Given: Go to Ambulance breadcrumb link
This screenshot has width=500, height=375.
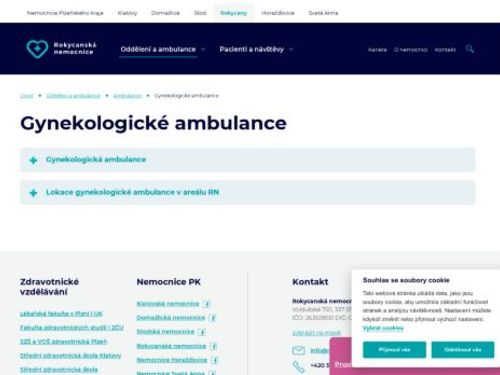Looking at the screenshot, I should click(127, 96).
